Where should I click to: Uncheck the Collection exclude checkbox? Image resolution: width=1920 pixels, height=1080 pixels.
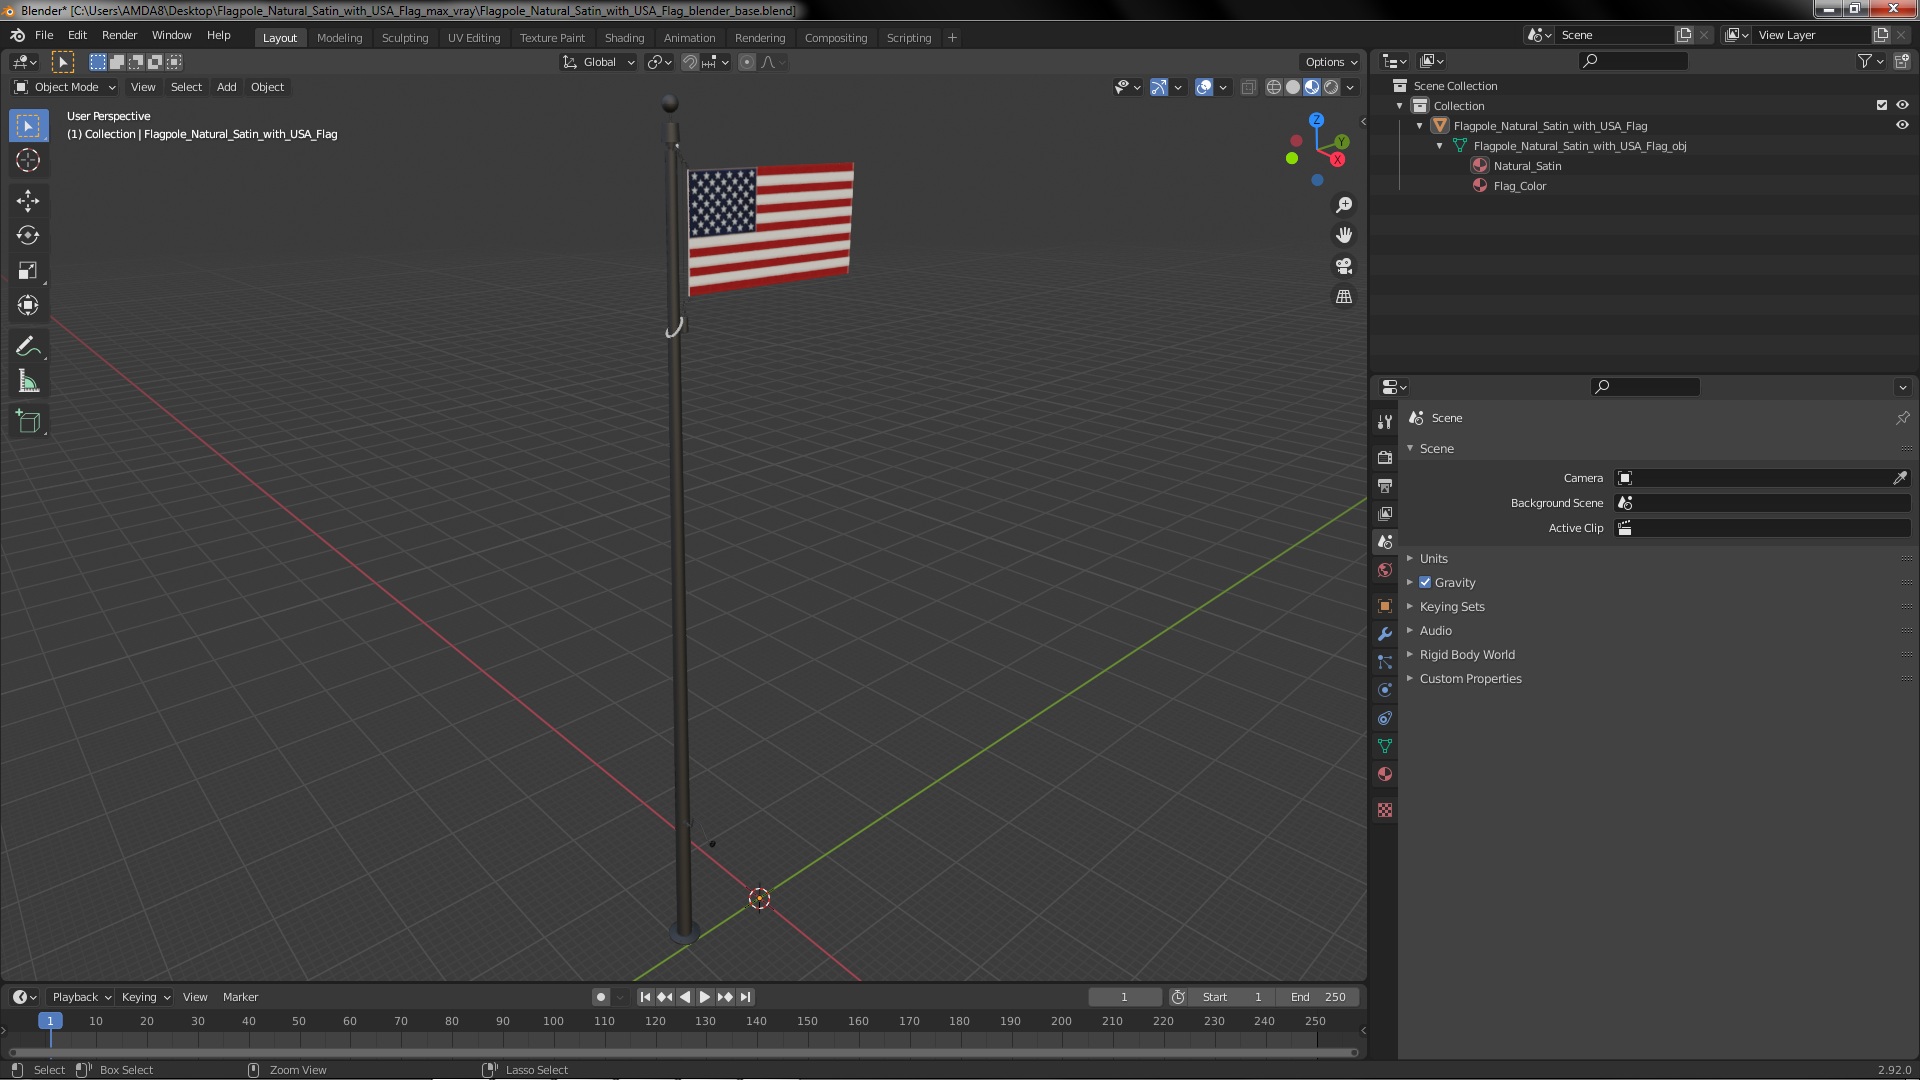(x=1881, y=105)
